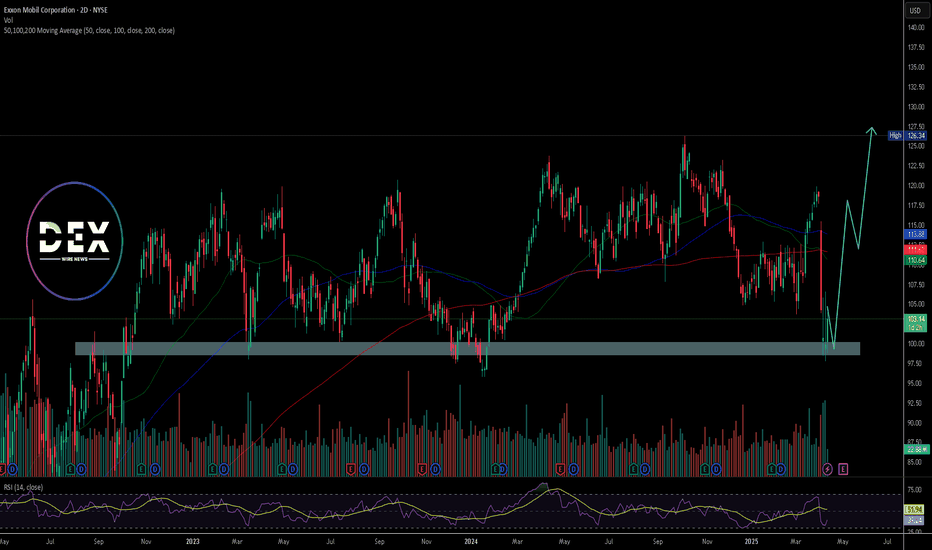This screenshot has width=932, height=550.
Task: Open the earnings marker just before Nov 2022
Action: point(141,469)
